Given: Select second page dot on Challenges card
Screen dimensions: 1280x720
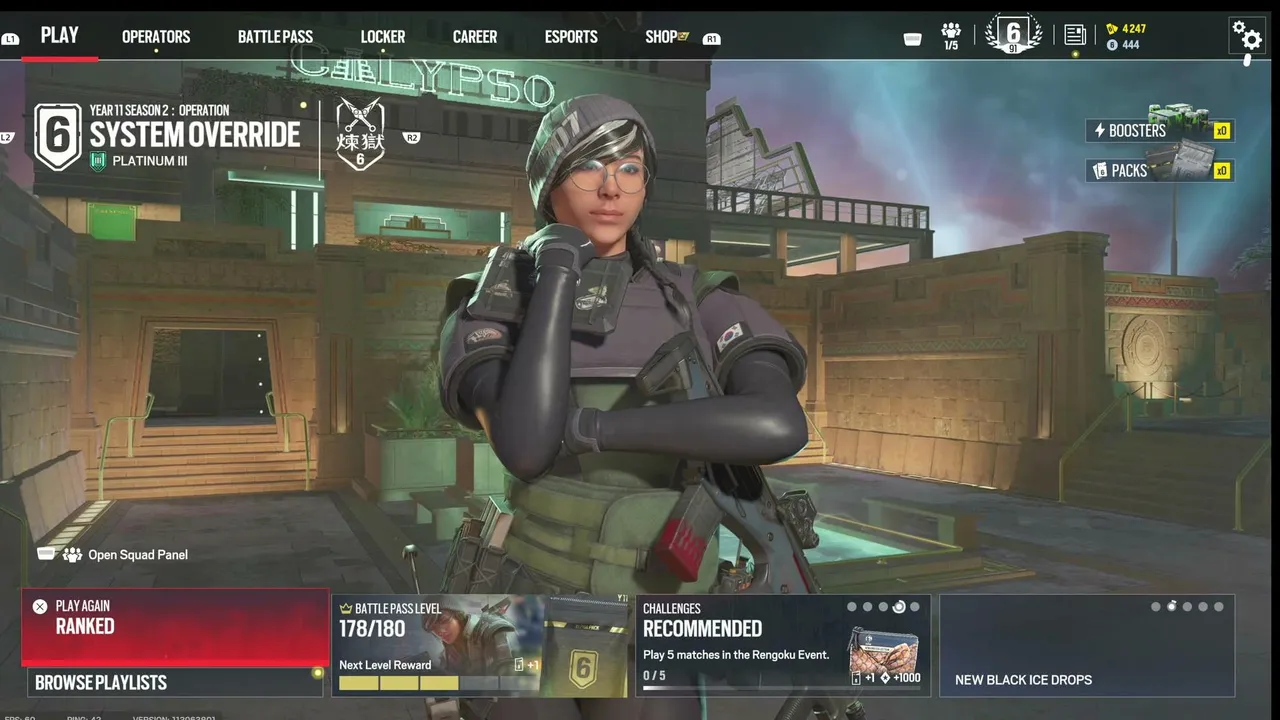Looking at the screenshot, I should coord(868,607).
